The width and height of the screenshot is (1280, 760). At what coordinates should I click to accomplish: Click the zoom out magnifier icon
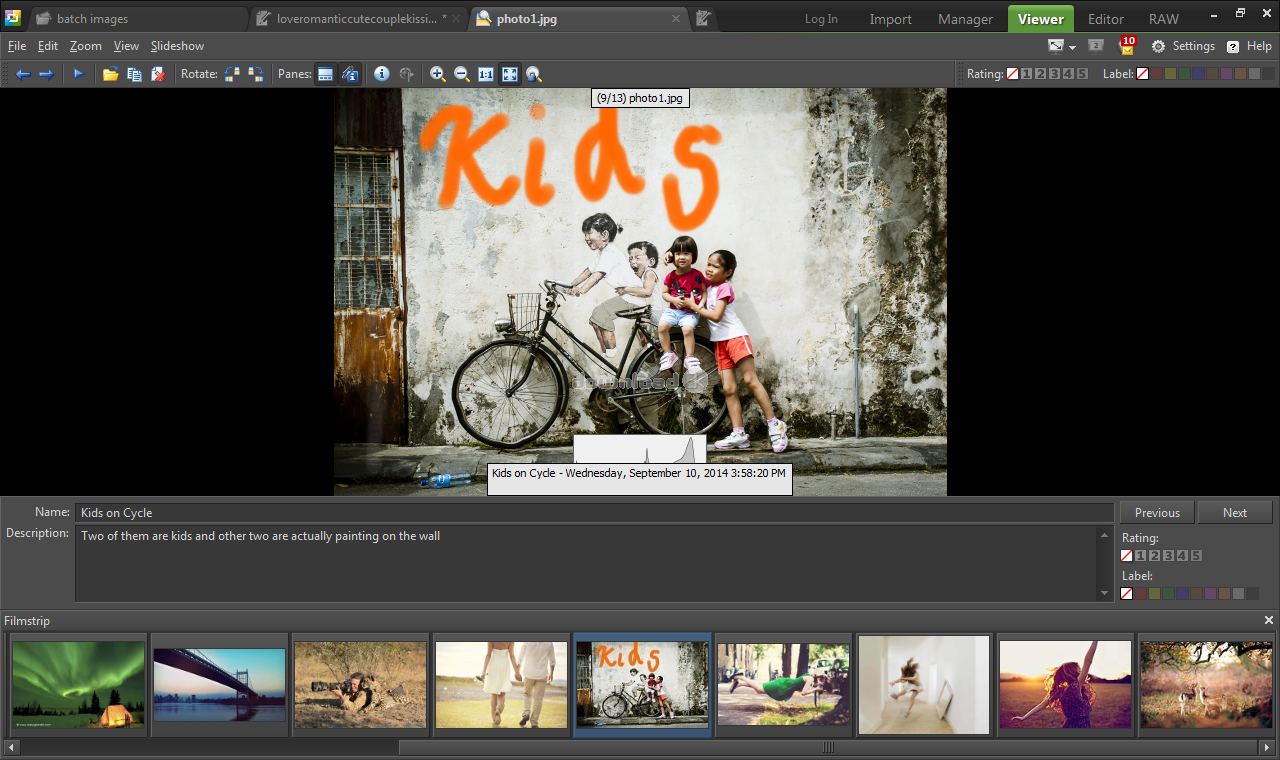[462, 74]
